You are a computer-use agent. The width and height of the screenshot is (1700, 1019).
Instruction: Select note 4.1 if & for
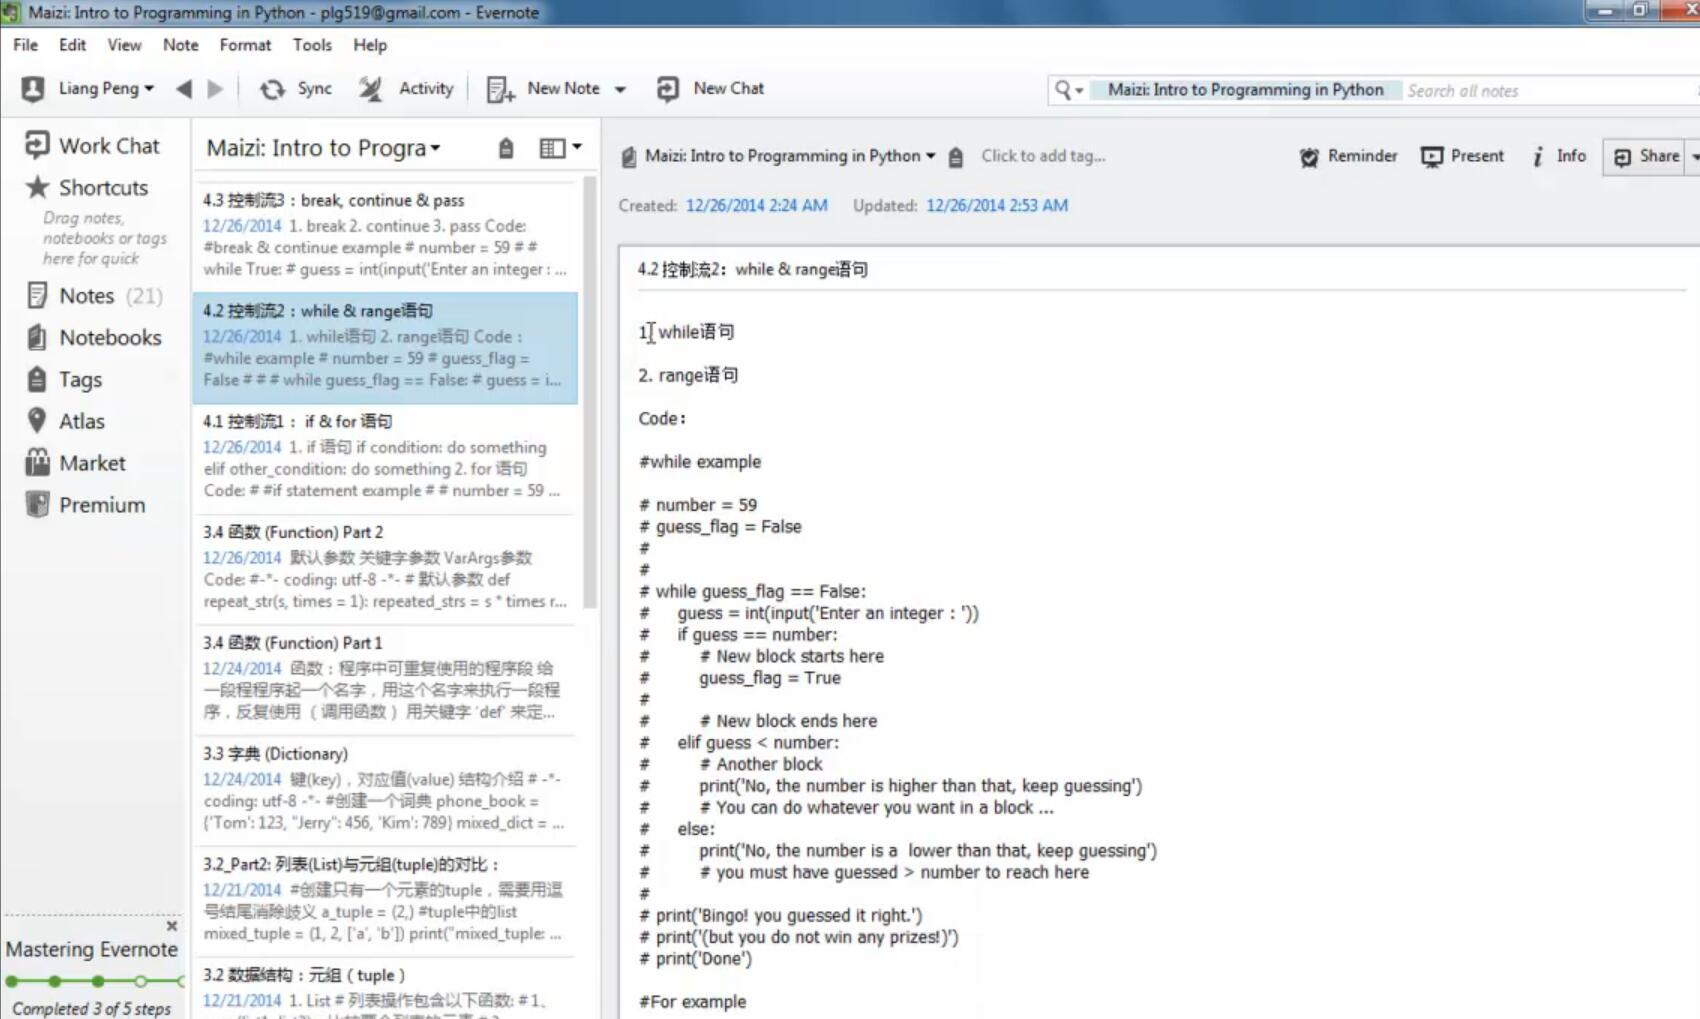click(x=385, y=457)
